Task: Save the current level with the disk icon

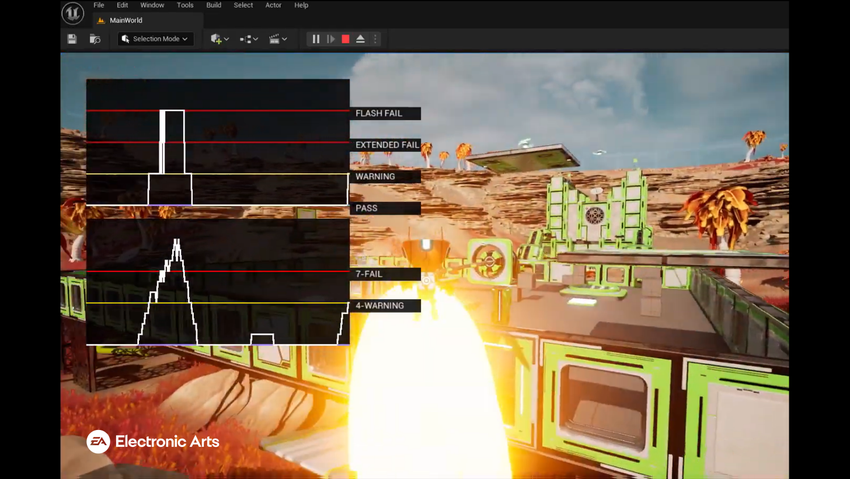Action: tap(72, 39)
